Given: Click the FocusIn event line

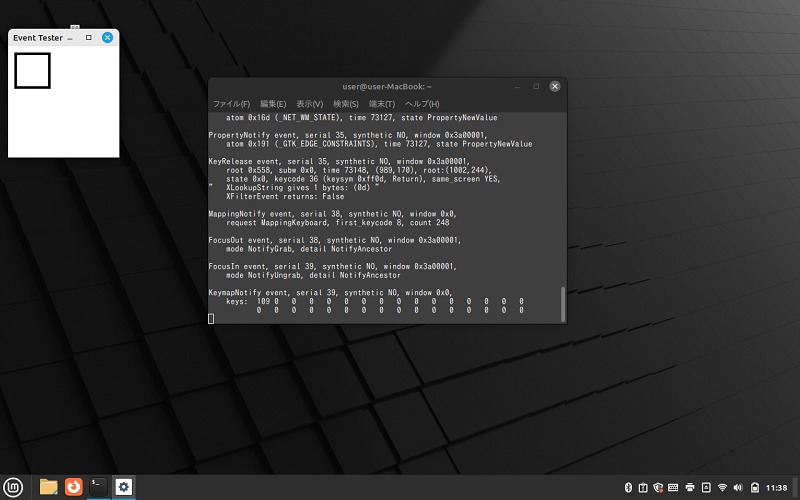Looking at the screenshot, I should coord(333,266).
